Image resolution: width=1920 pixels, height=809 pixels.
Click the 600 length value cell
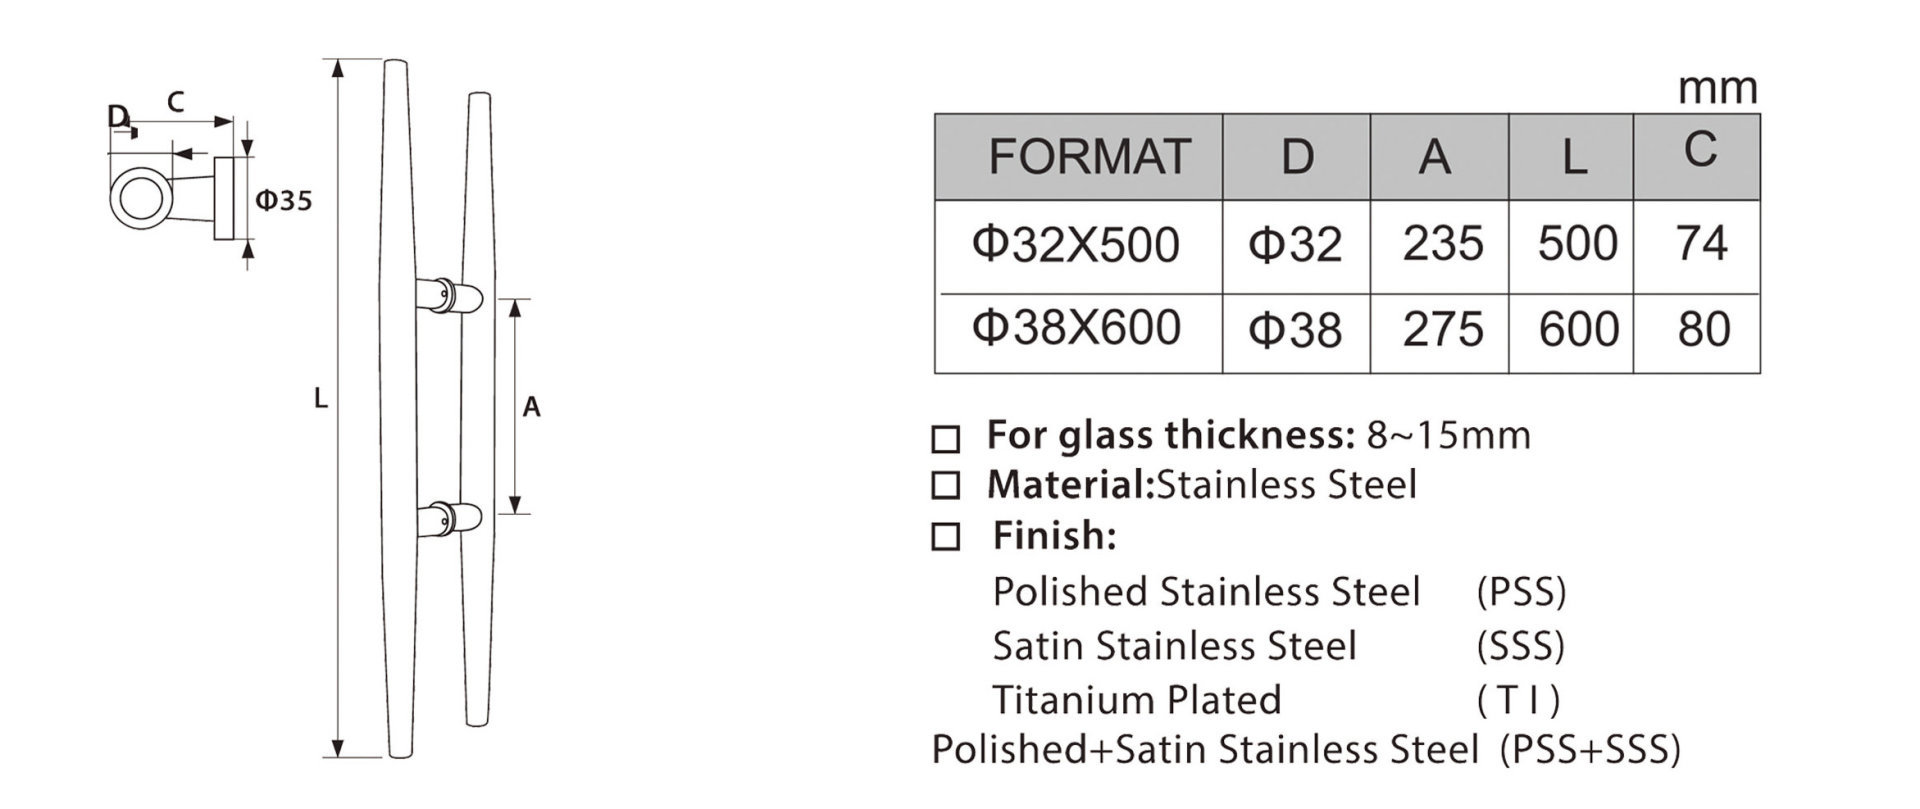tap(1571, 333)
